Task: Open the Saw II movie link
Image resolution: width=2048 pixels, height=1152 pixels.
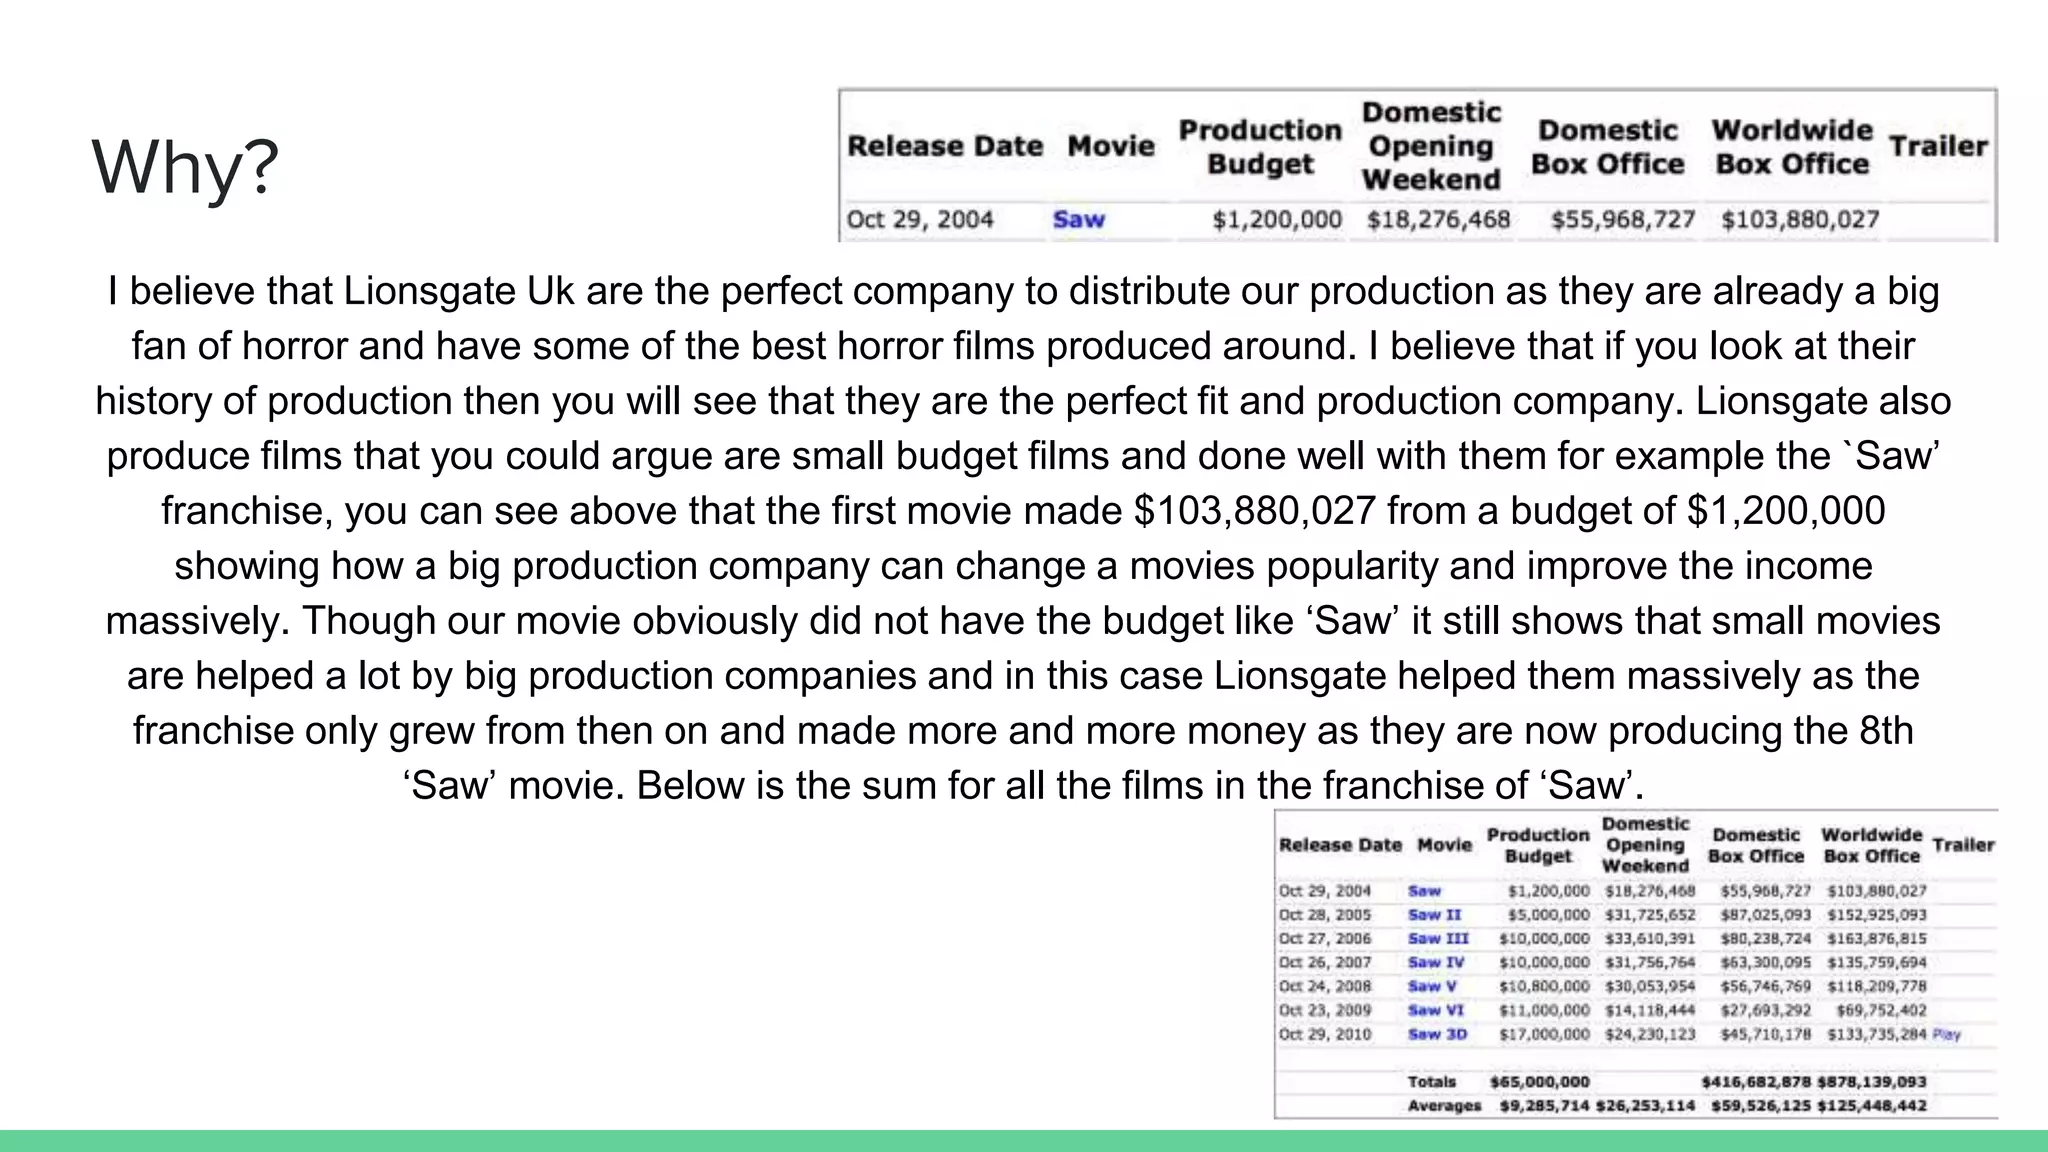Action: (1434, 915)
